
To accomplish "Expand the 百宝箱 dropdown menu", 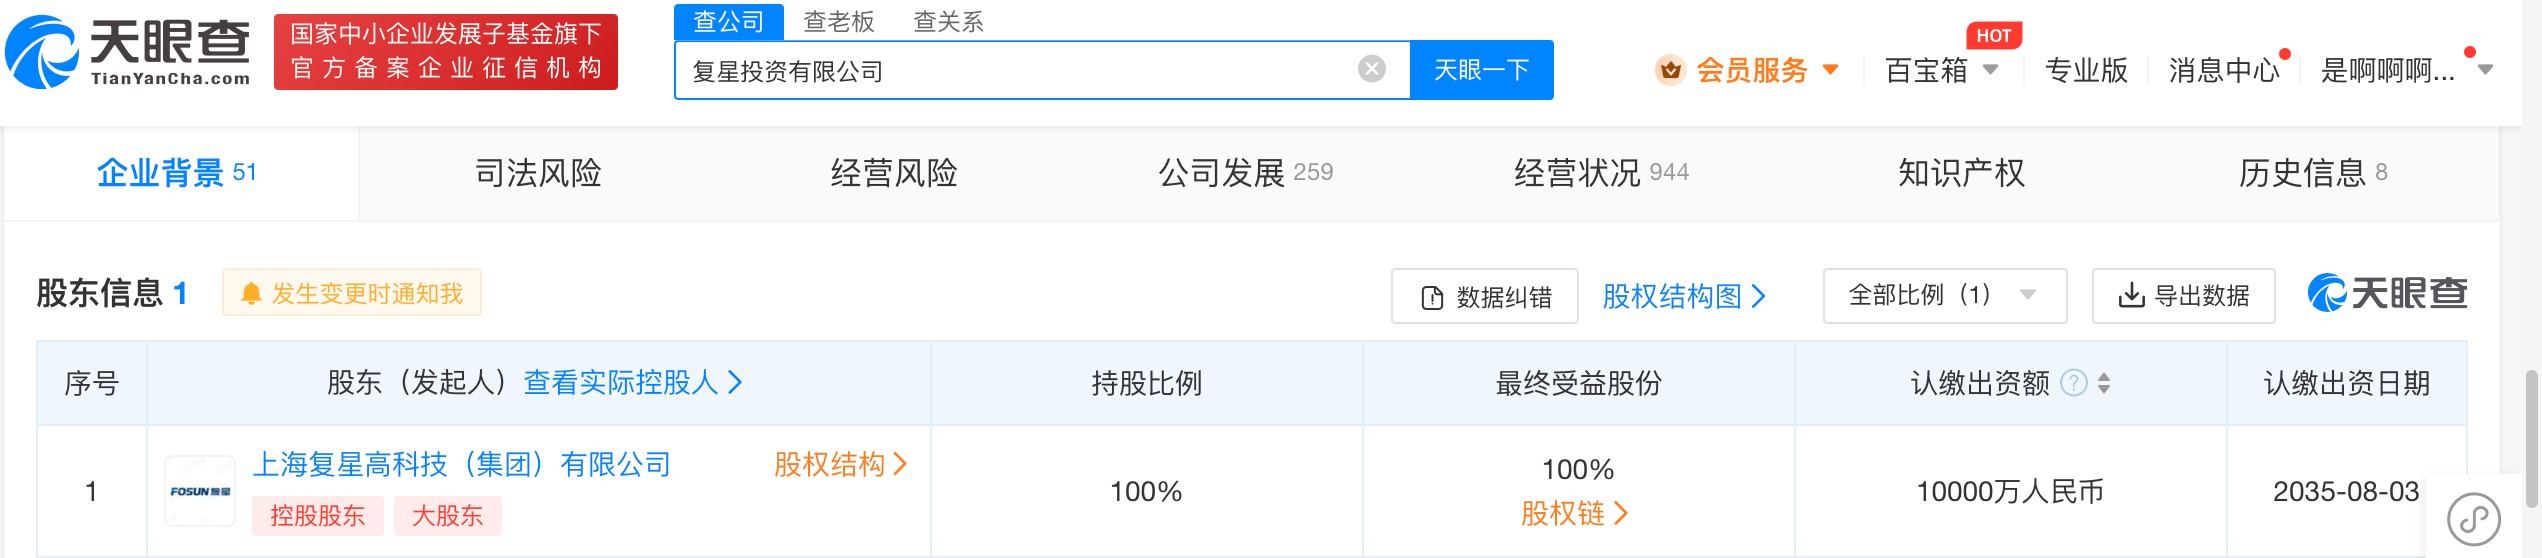I will point(1990,70).
